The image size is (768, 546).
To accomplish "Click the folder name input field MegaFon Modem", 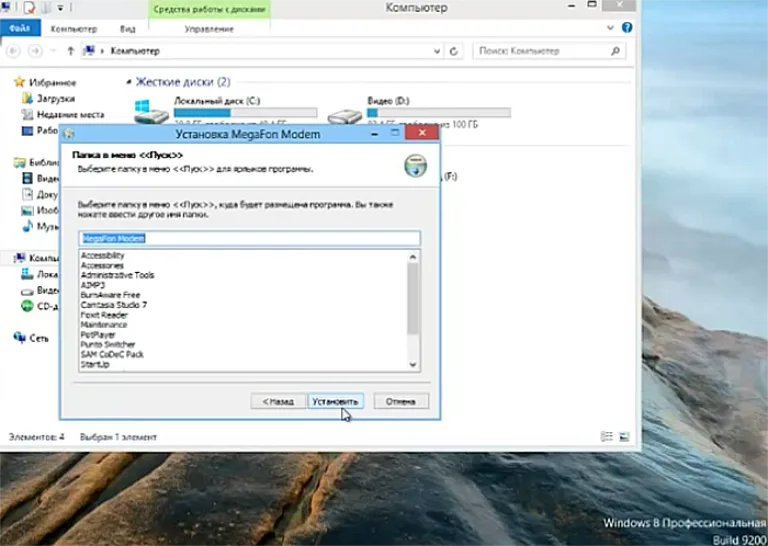I will coord(249,238).
